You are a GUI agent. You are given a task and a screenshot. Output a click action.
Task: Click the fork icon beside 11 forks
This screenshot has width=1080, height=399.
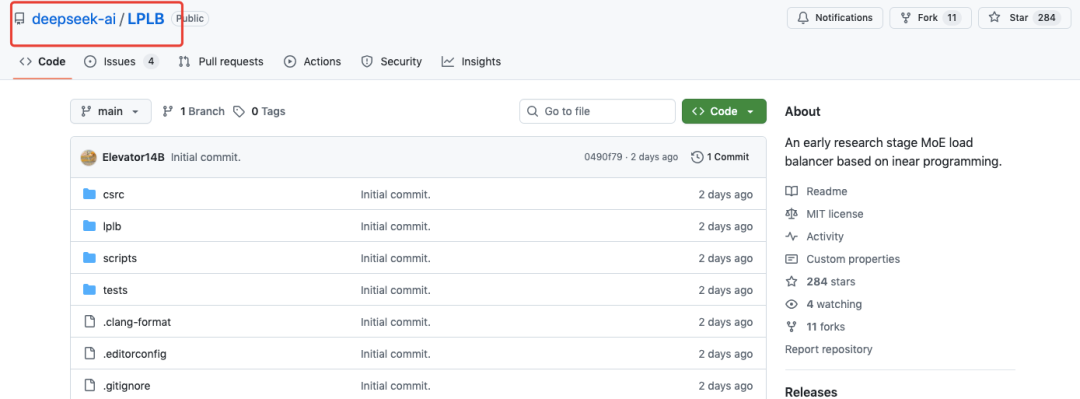[x=792, y=327]
